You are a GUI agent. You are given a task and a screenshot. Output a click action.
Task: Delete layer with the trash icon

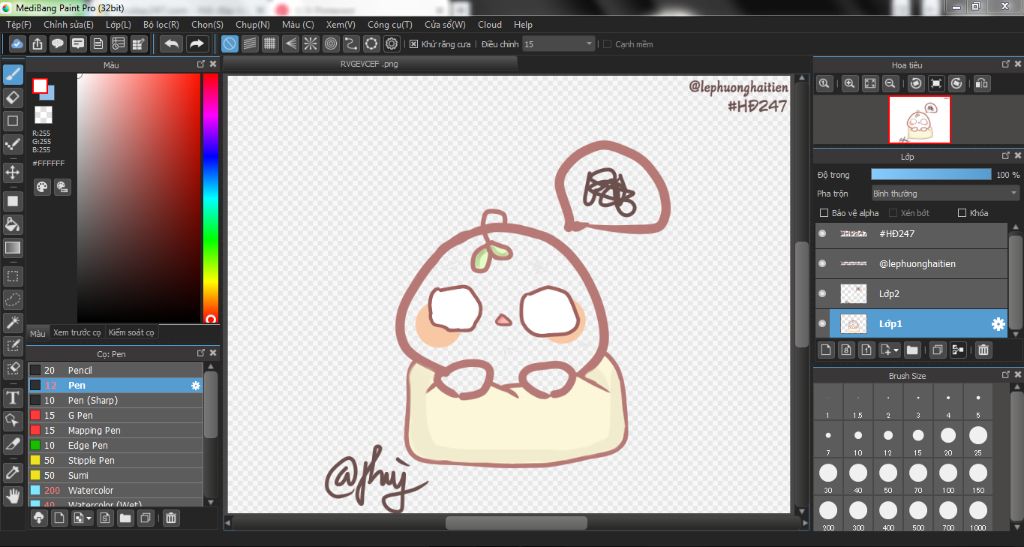983,350
